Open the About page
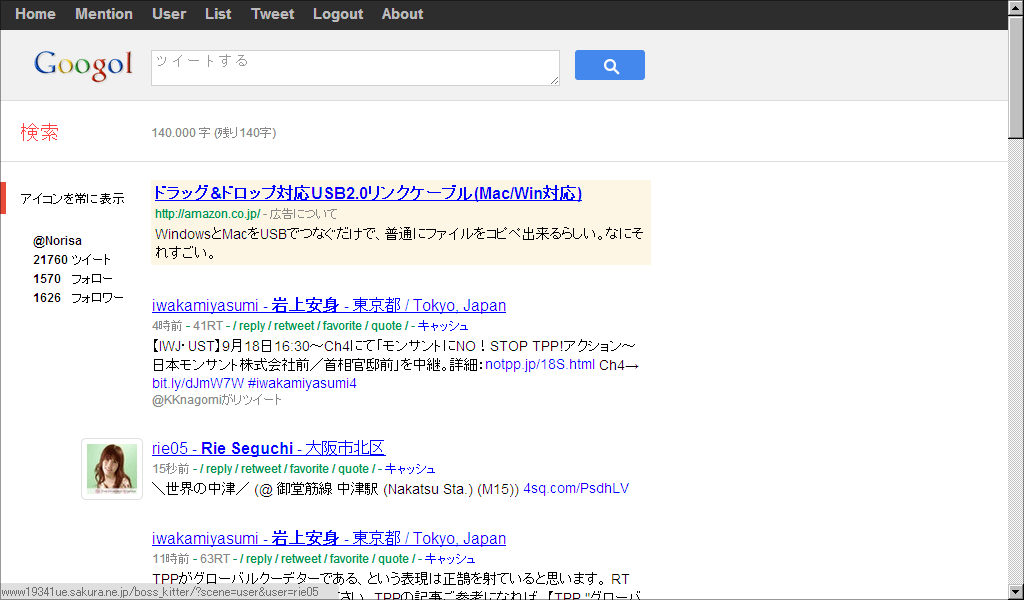 pyautogui.click(x=402, y=14)
